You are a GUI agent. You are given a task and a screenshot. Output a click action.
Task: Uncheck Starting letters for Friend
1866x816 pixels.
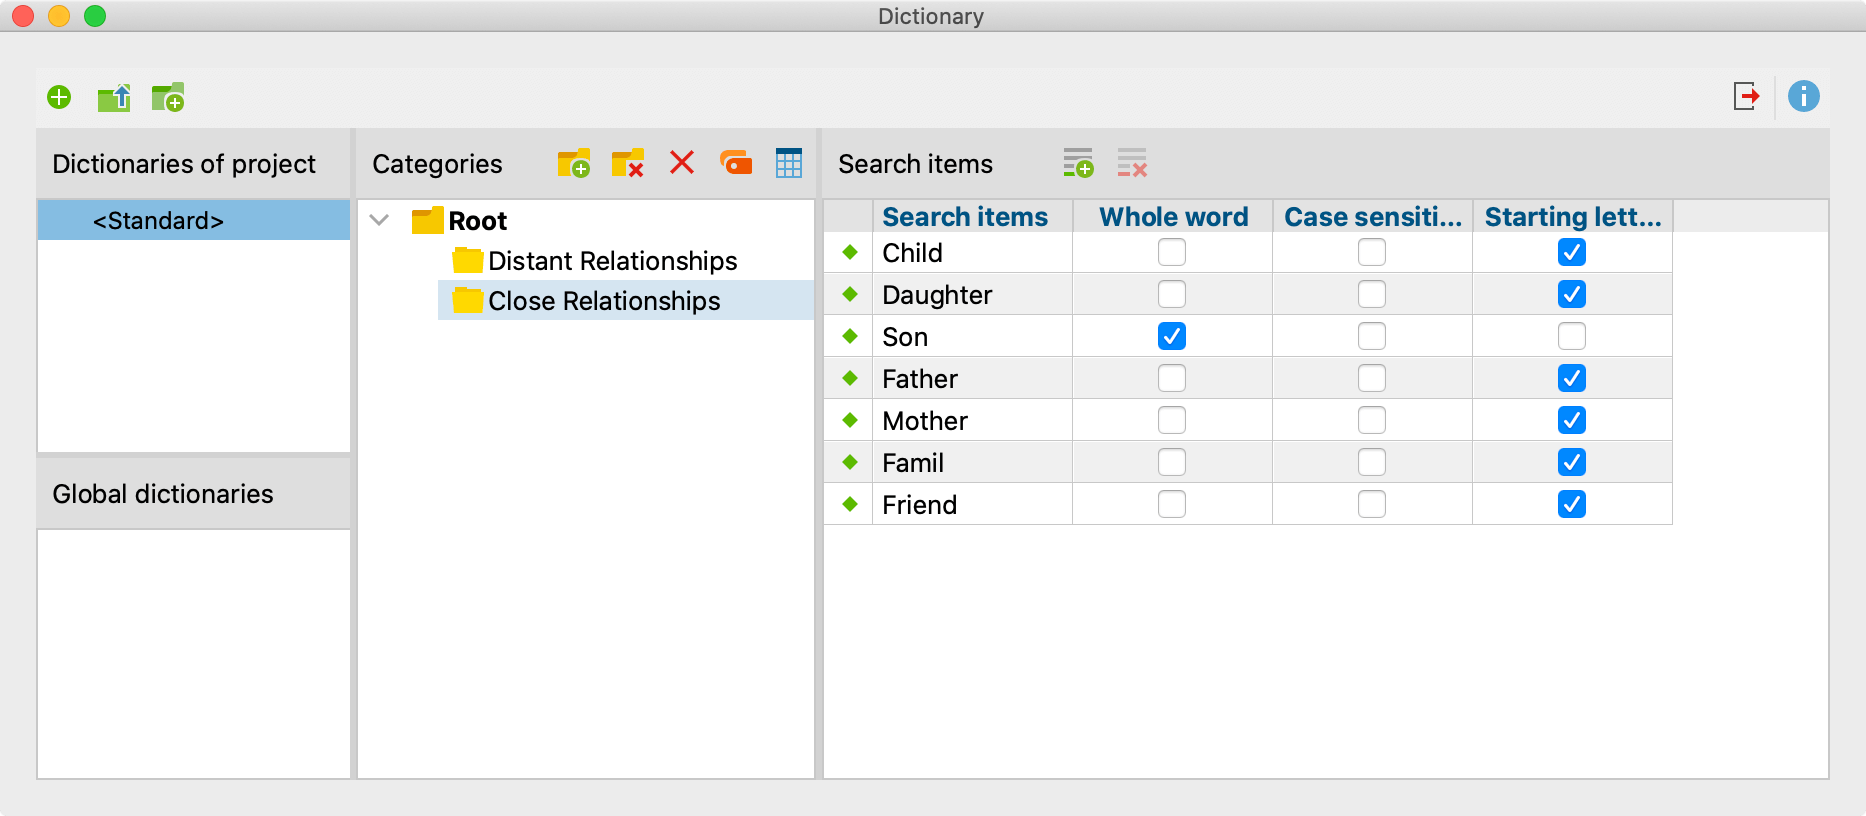(1572, 504)
